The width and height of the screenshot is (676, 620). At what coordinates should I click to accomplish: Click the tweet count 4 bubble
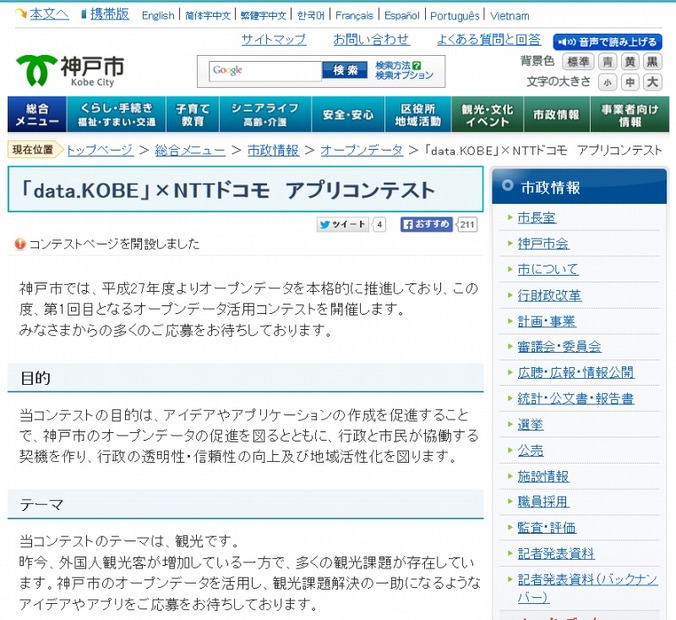point(379,225)
